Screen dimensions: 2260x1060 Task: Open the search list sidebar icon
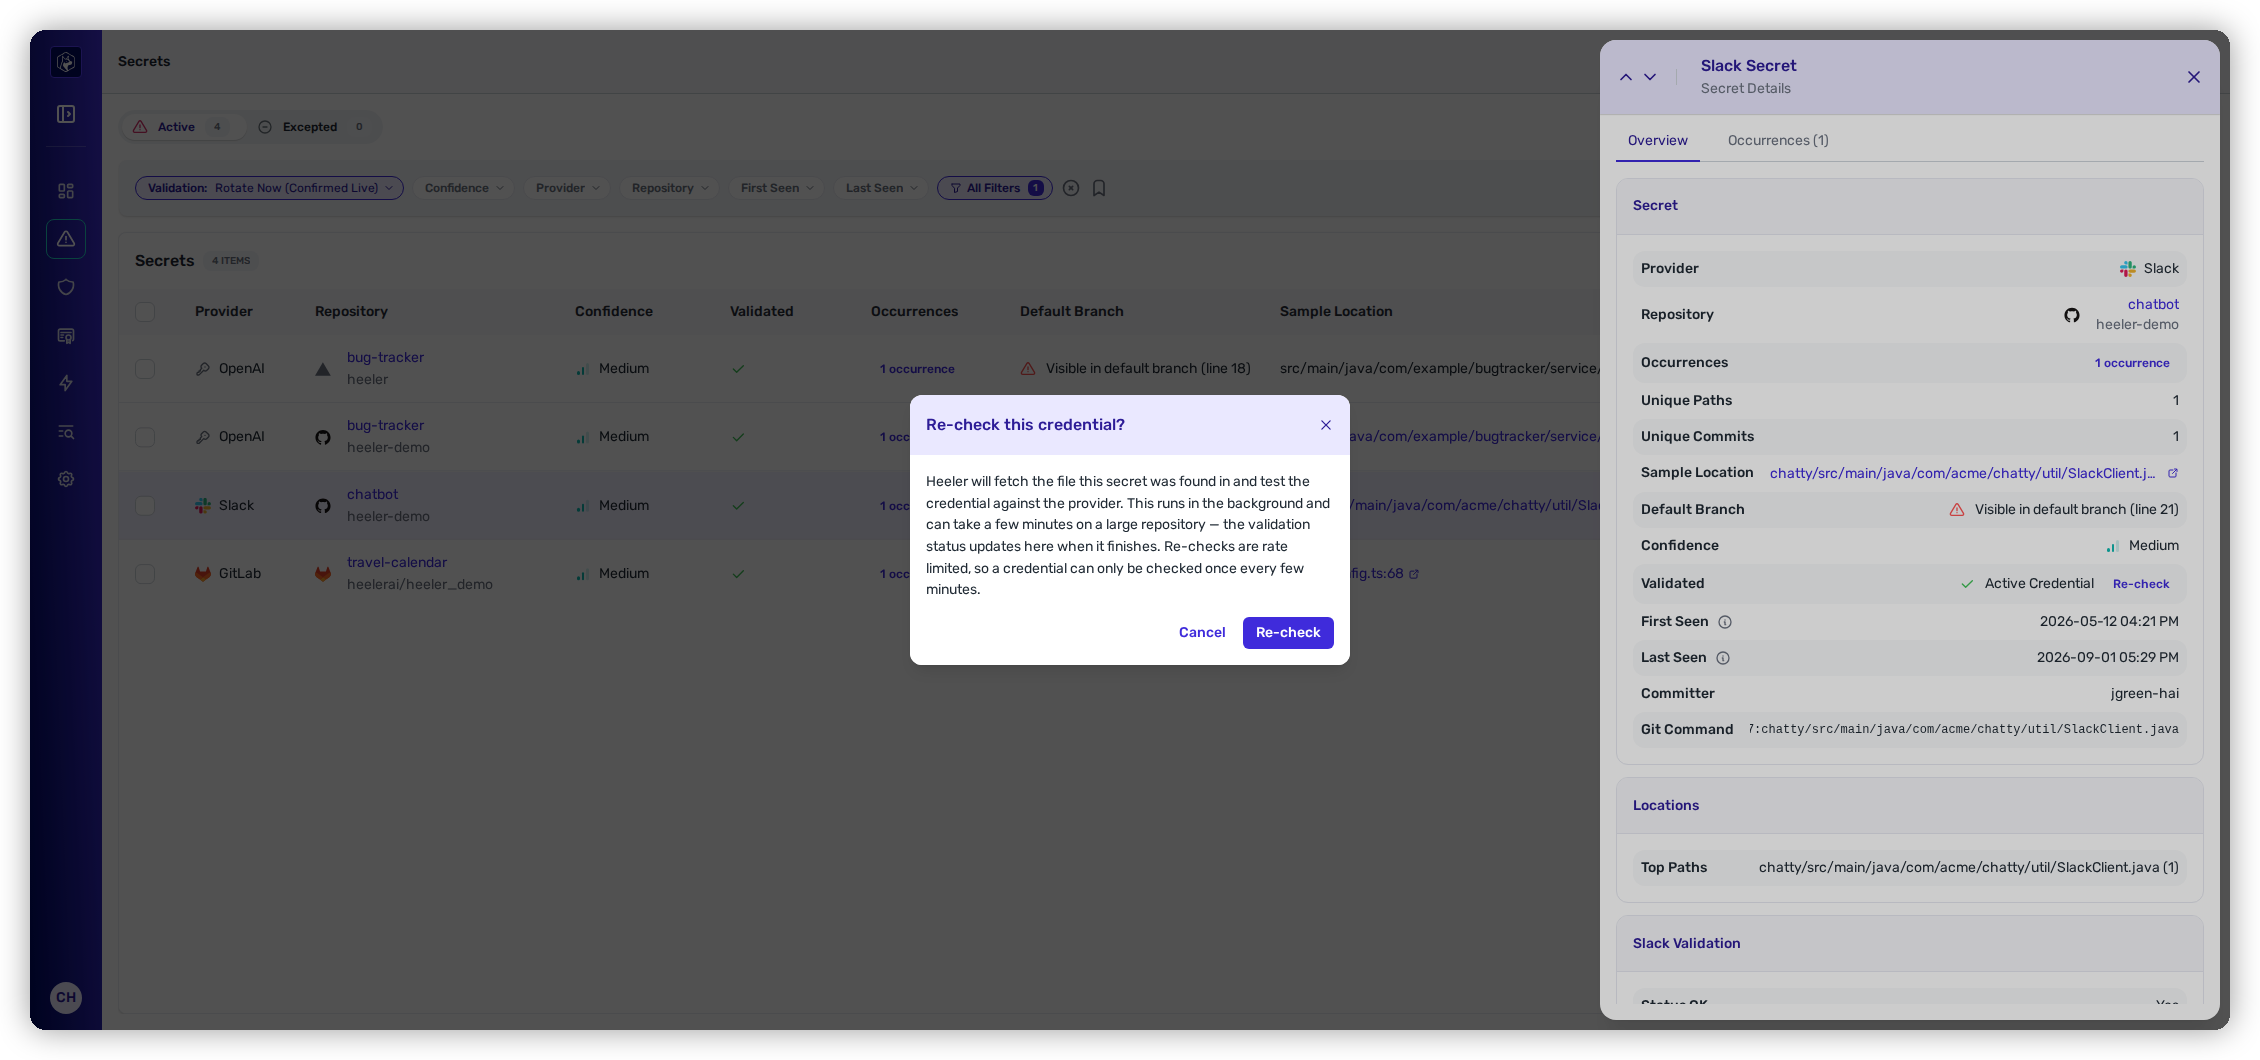(x=66, y=431)
